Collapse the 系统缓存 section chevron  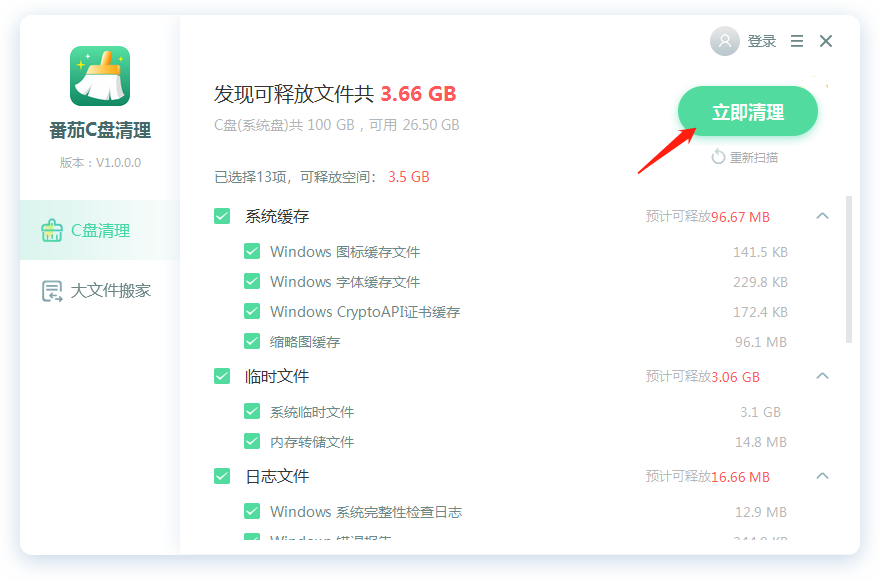click(x=822, y=216)
